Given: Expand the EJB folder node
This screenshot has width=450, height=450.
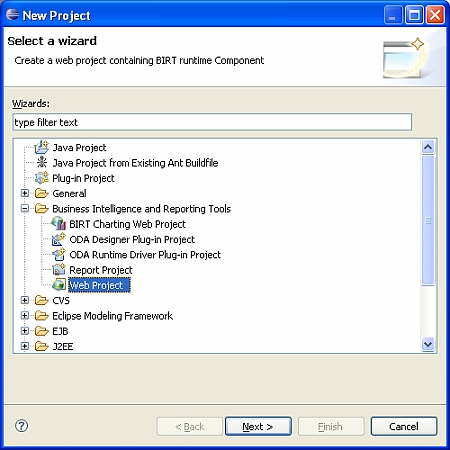Looking at the screenshot, I should pos(25,331).
